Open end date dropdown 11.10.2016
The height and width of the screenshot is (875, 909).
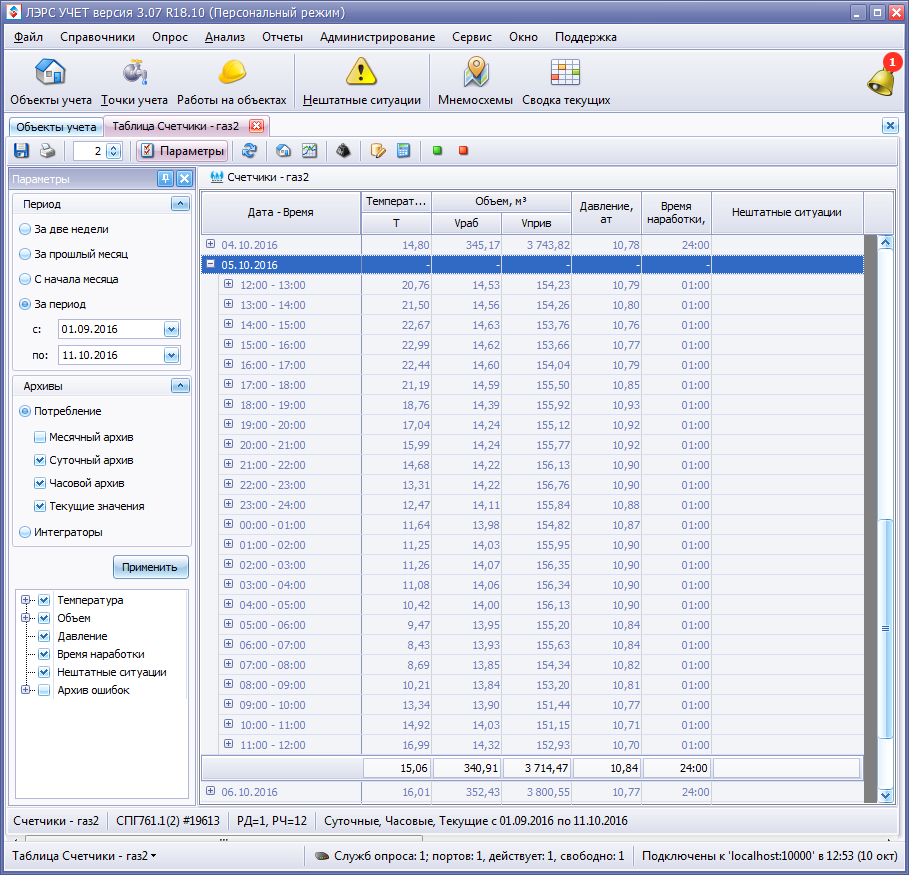click(x=172, y=355)
